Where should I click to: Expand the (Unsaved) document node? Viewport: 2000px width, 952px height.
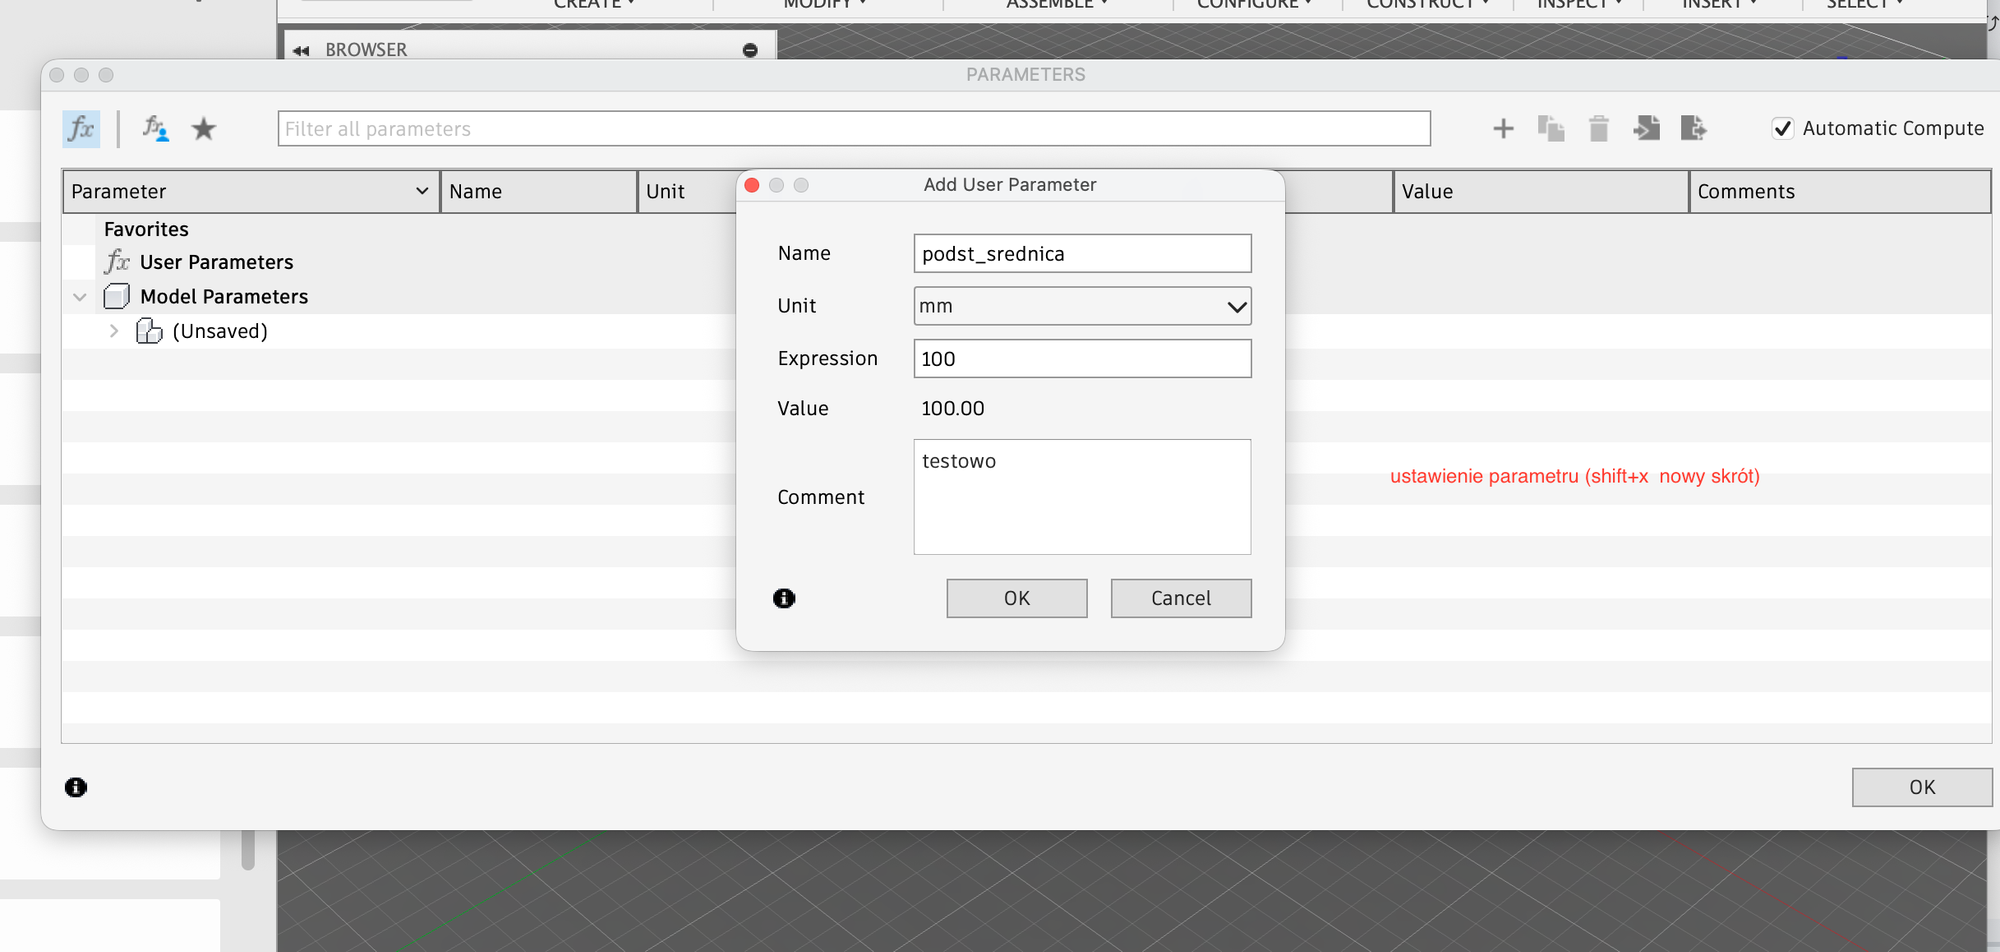point(114,331)
